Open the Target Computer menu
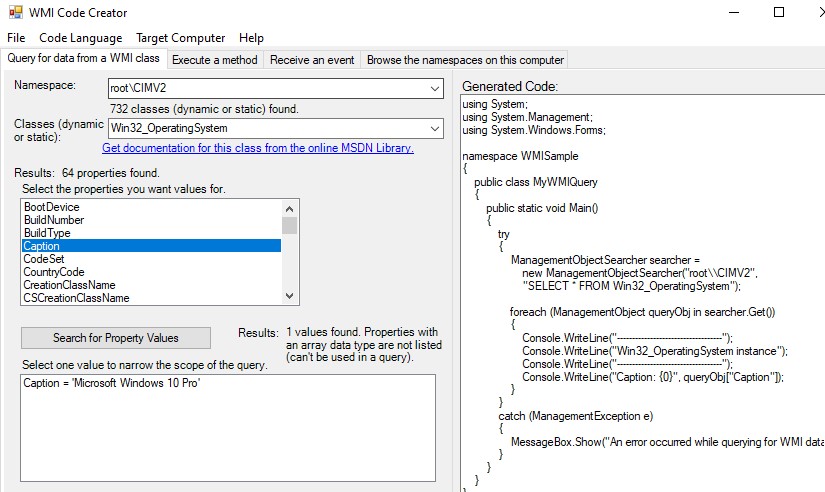Screen dimensions: 825x492 (180, 38)
